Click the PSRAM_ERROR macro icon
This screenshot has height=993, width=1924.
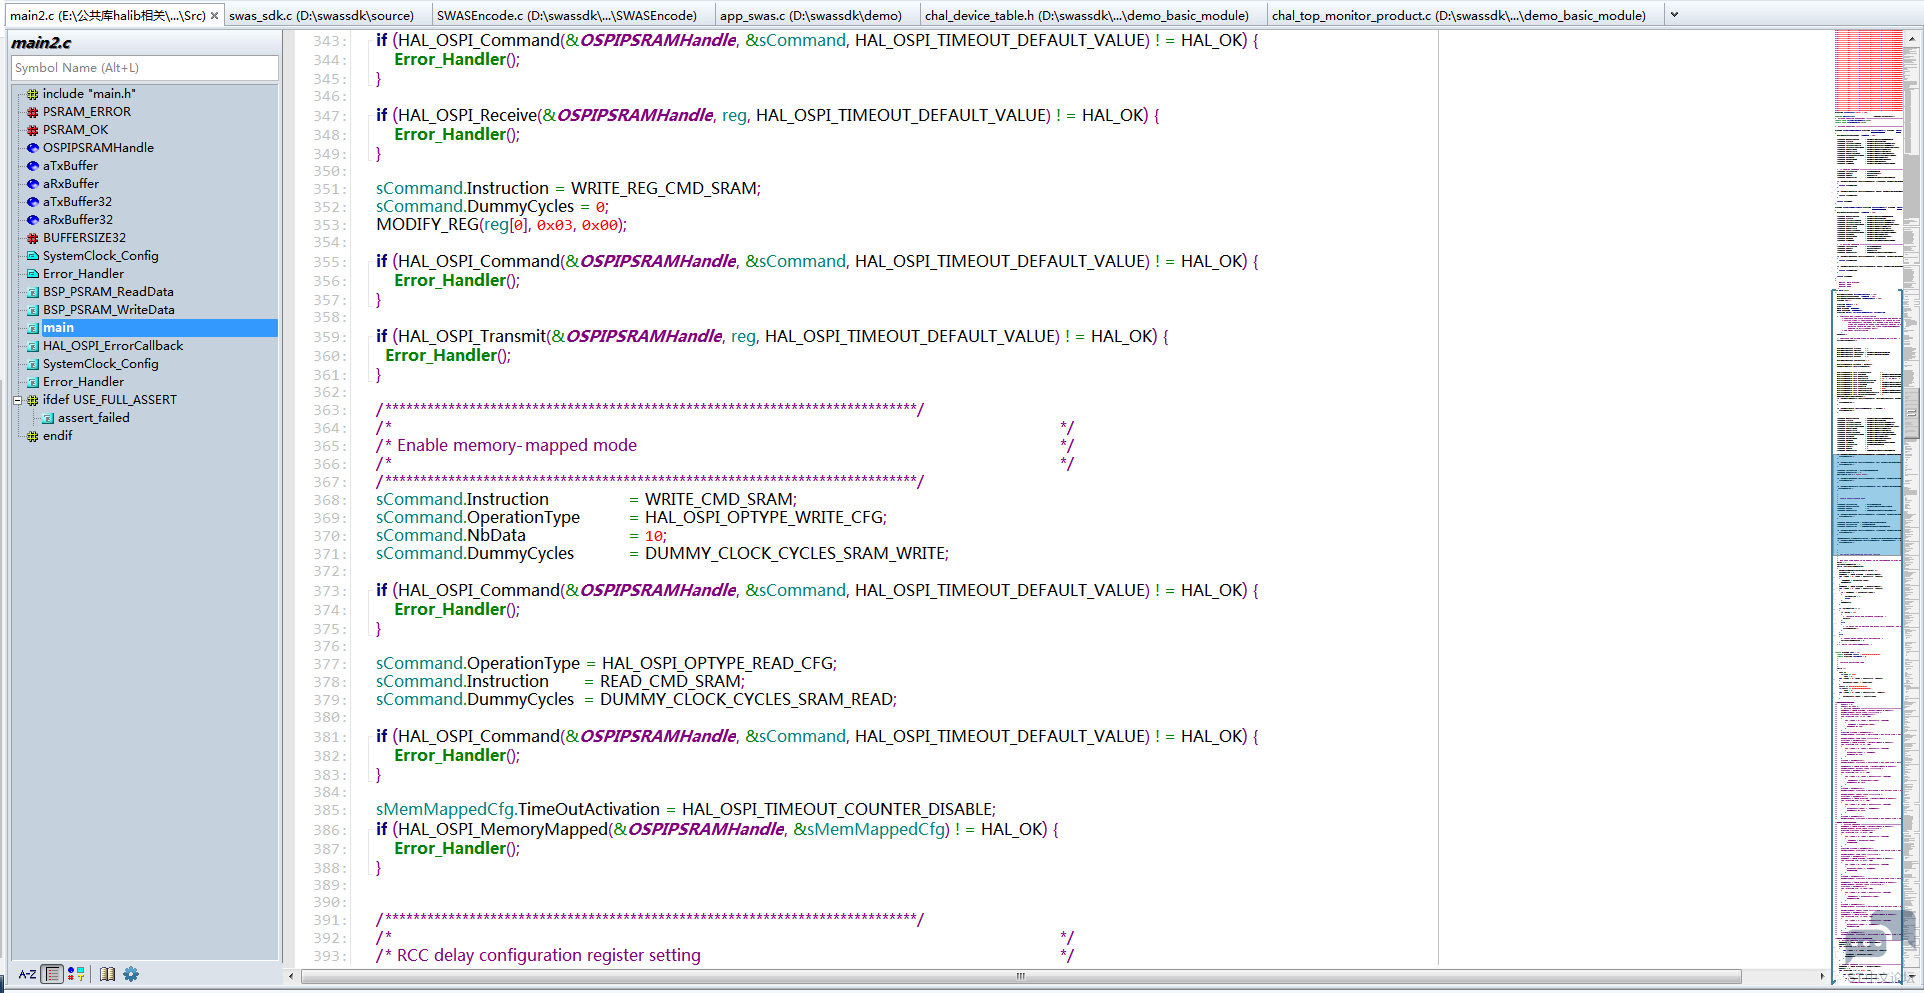click(x=32, y=112)
